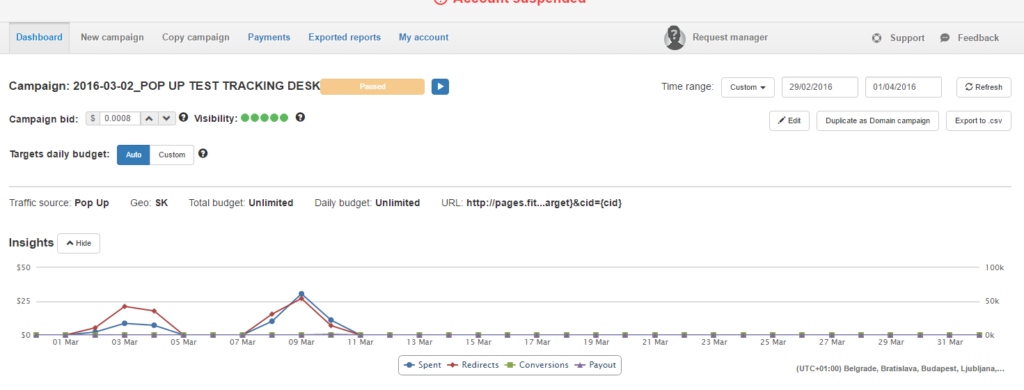Click the green visibility dots indicator
The height and width of the screenshot is (390, 1024).
(264, 118)
